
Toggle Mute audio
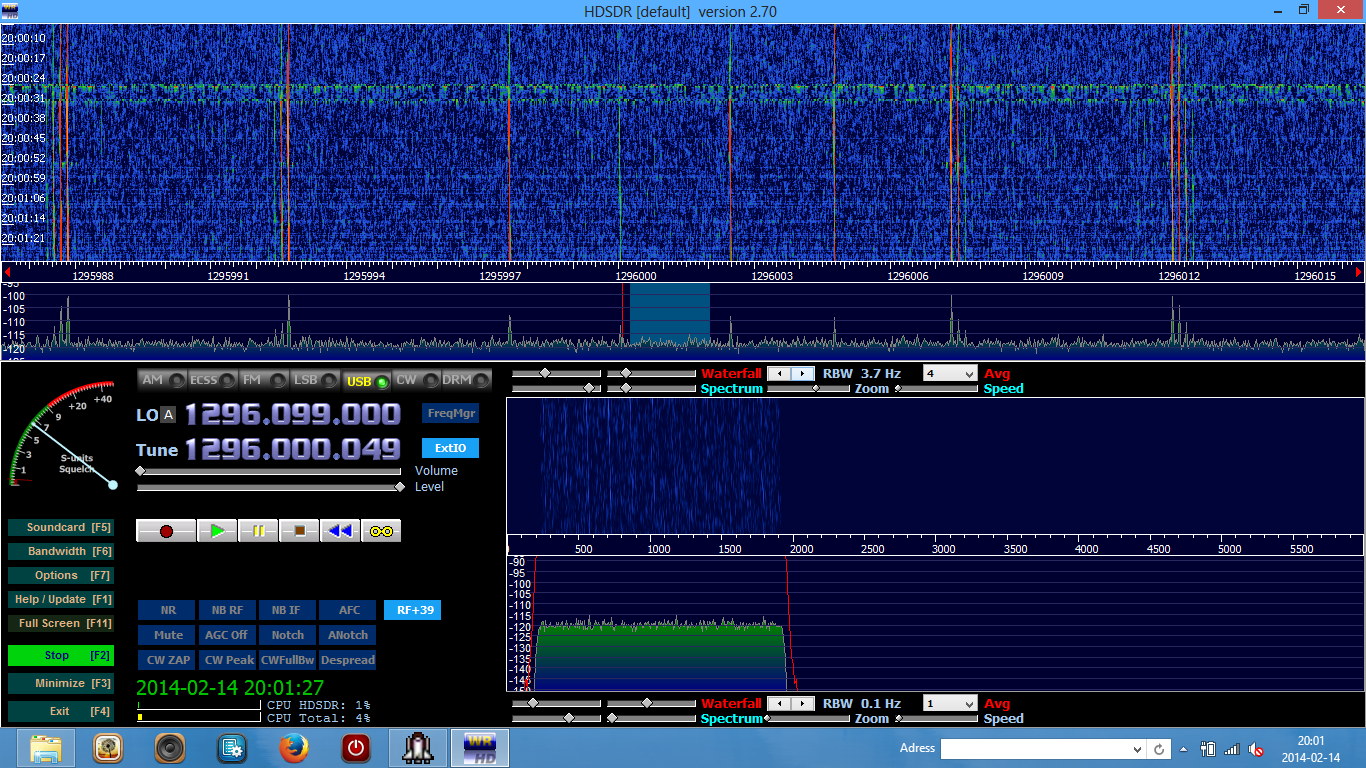click(167, 635)
